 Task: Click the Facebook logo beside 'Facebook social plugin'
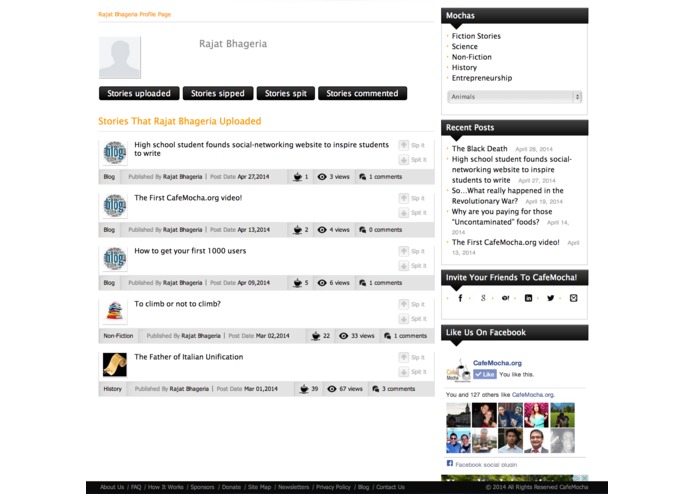click(x=450, y=463)
